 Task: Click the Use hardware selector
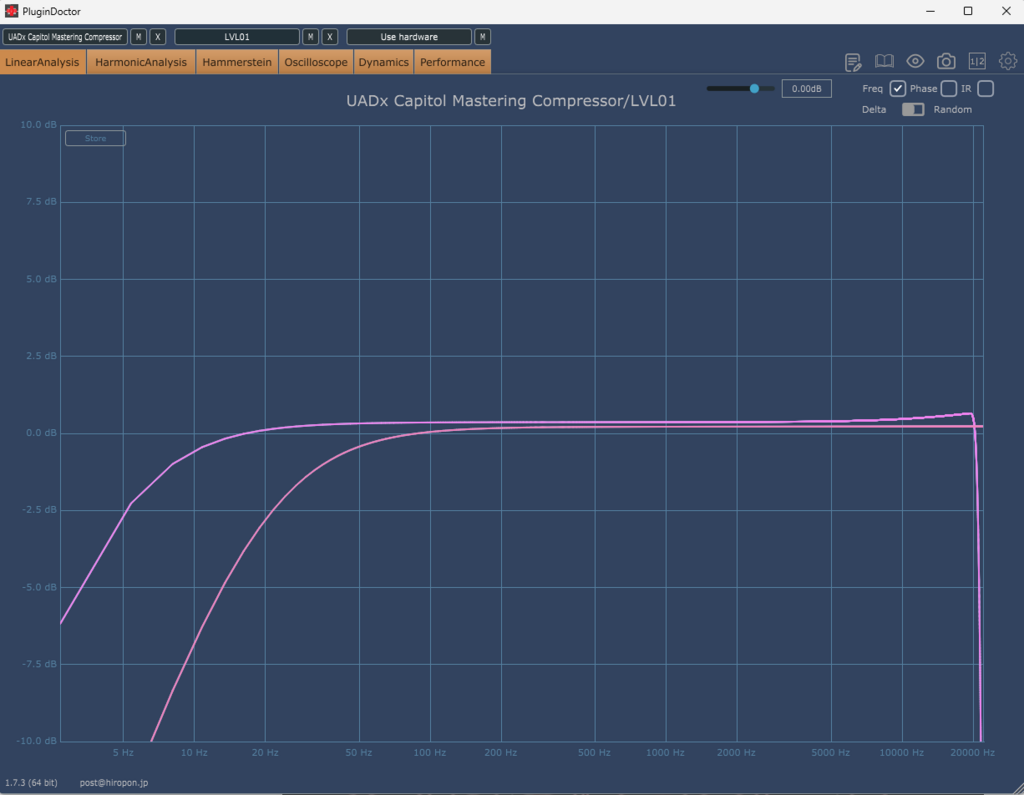click(409, 37)
